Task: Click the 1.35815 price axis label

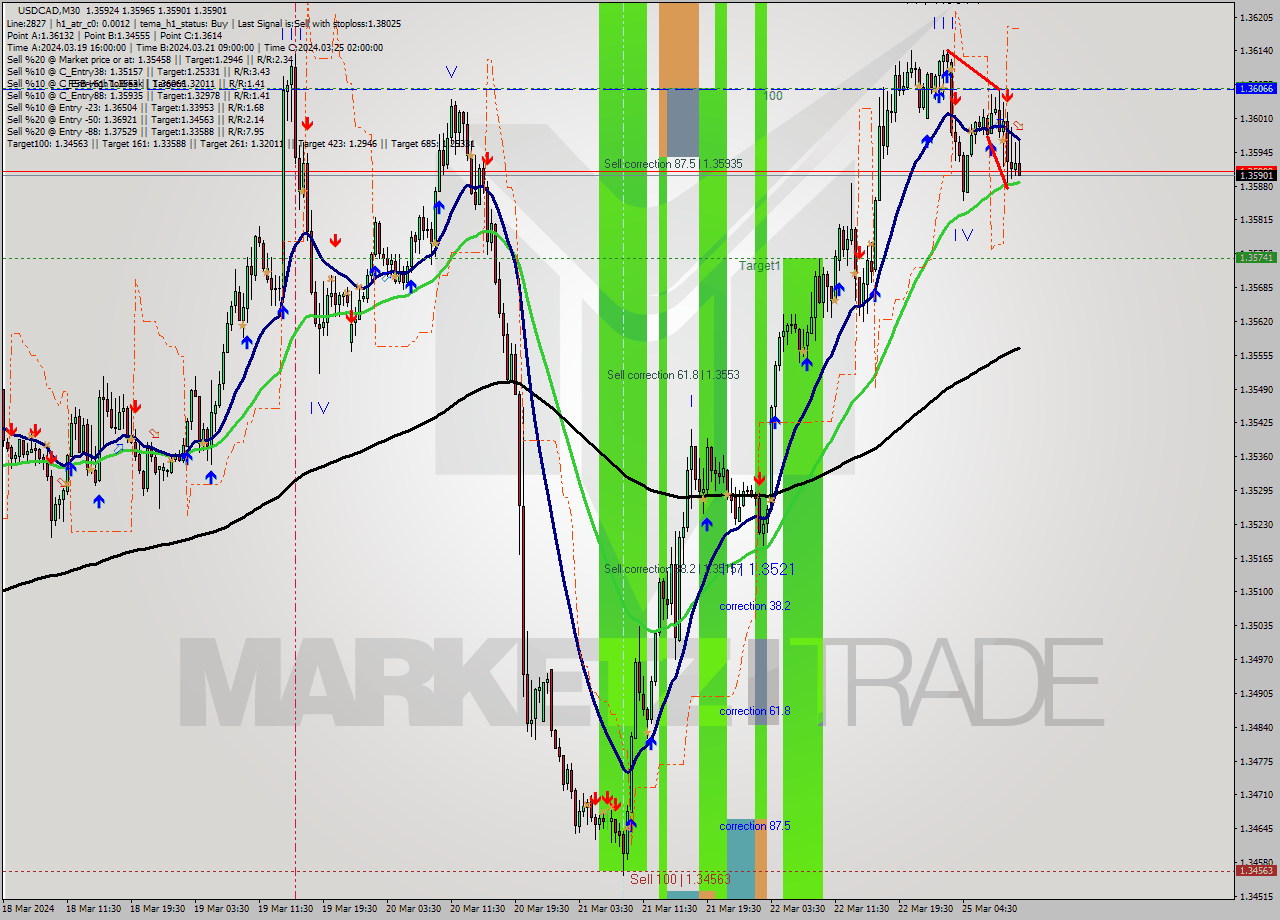Action: [x=1256, y=220]
